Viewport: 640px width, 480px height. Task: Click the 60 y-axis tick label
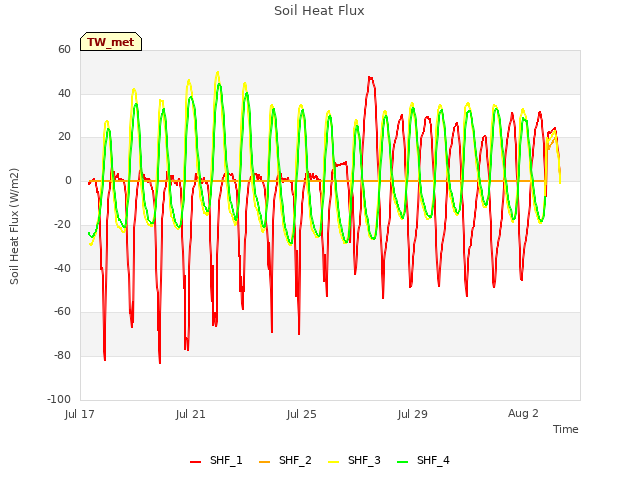pyautogui.click(x=64, y=49)
